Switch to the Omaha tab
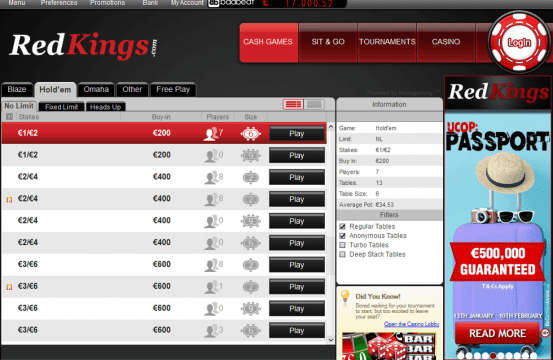This screenshot has height=360, width=553. (96, 90)
